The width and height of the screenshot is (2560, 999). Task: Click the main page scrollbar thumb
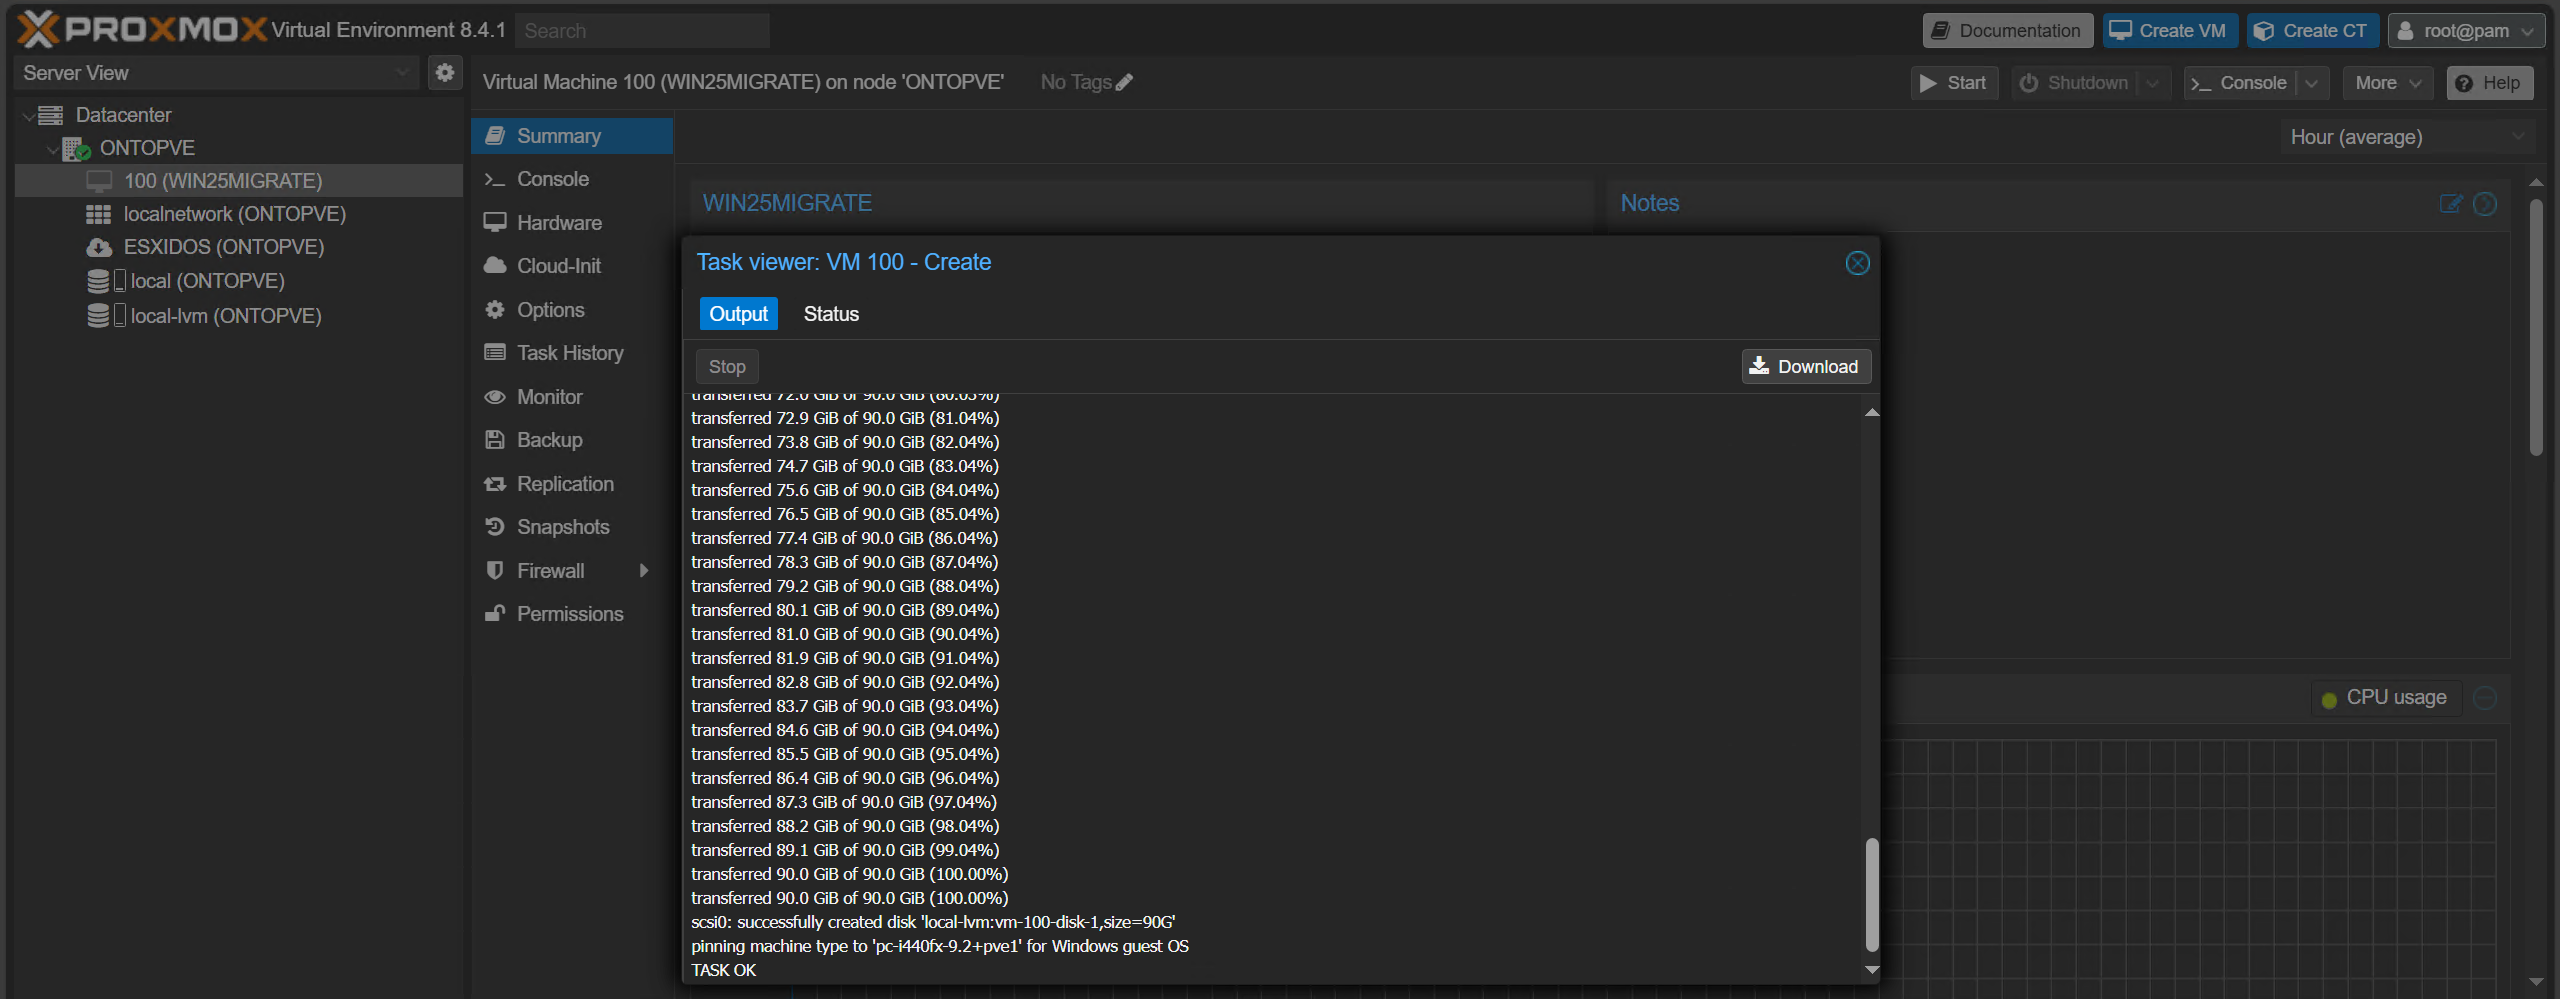(2535, 327)
